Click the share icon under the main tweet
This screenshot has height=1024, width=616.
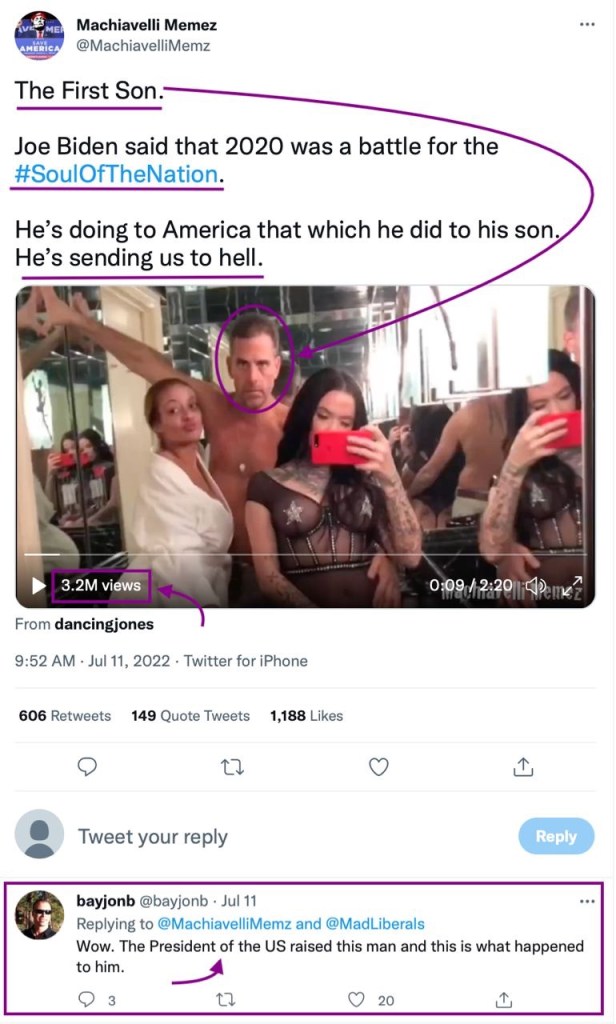[x=523, y=767]
